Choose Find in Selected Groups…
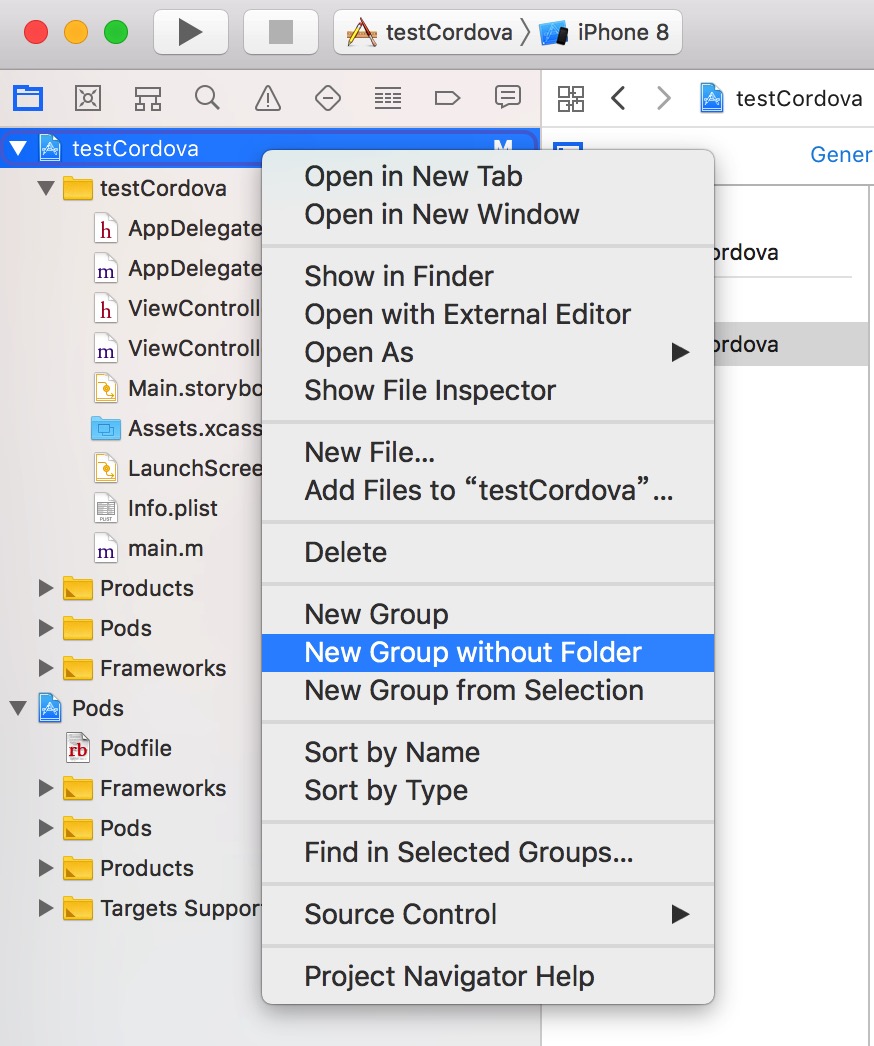This screenshot has width=874, height=1046. 488,853
